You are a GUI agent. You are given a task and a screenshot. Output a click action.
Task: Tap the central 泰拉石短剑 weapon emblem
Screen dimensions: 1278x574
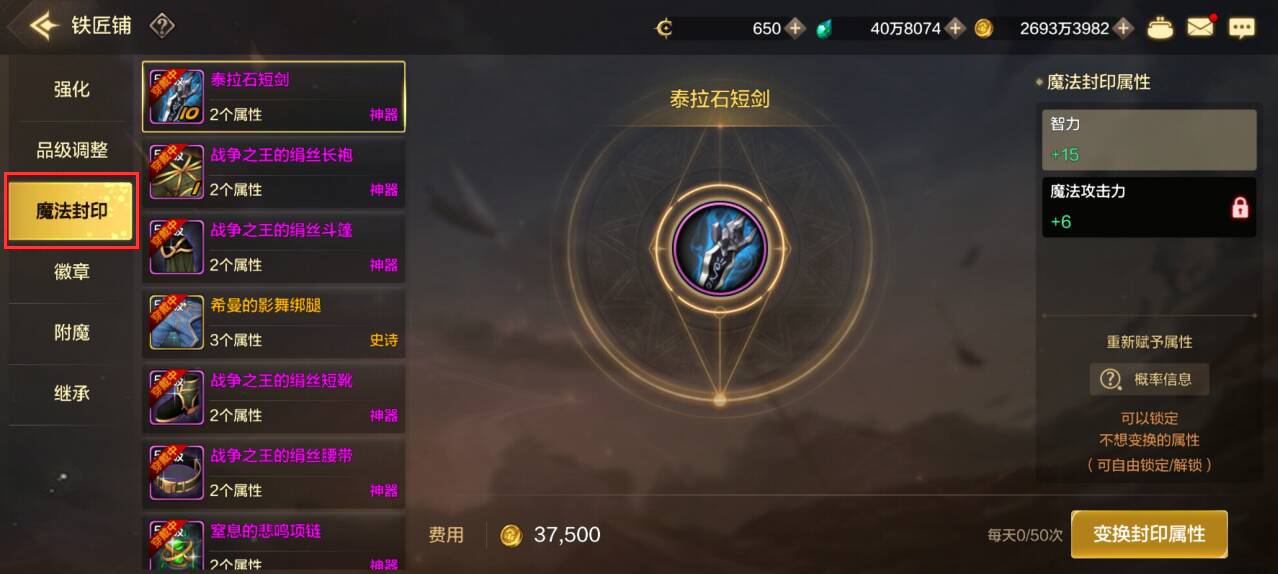coord(720,248)
